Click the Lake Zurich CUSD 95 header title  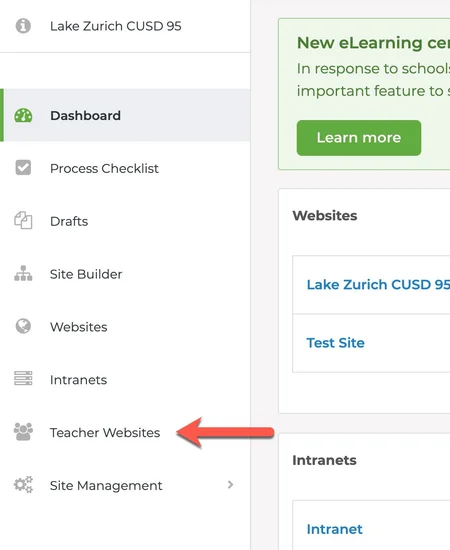[x=116, y=26]
